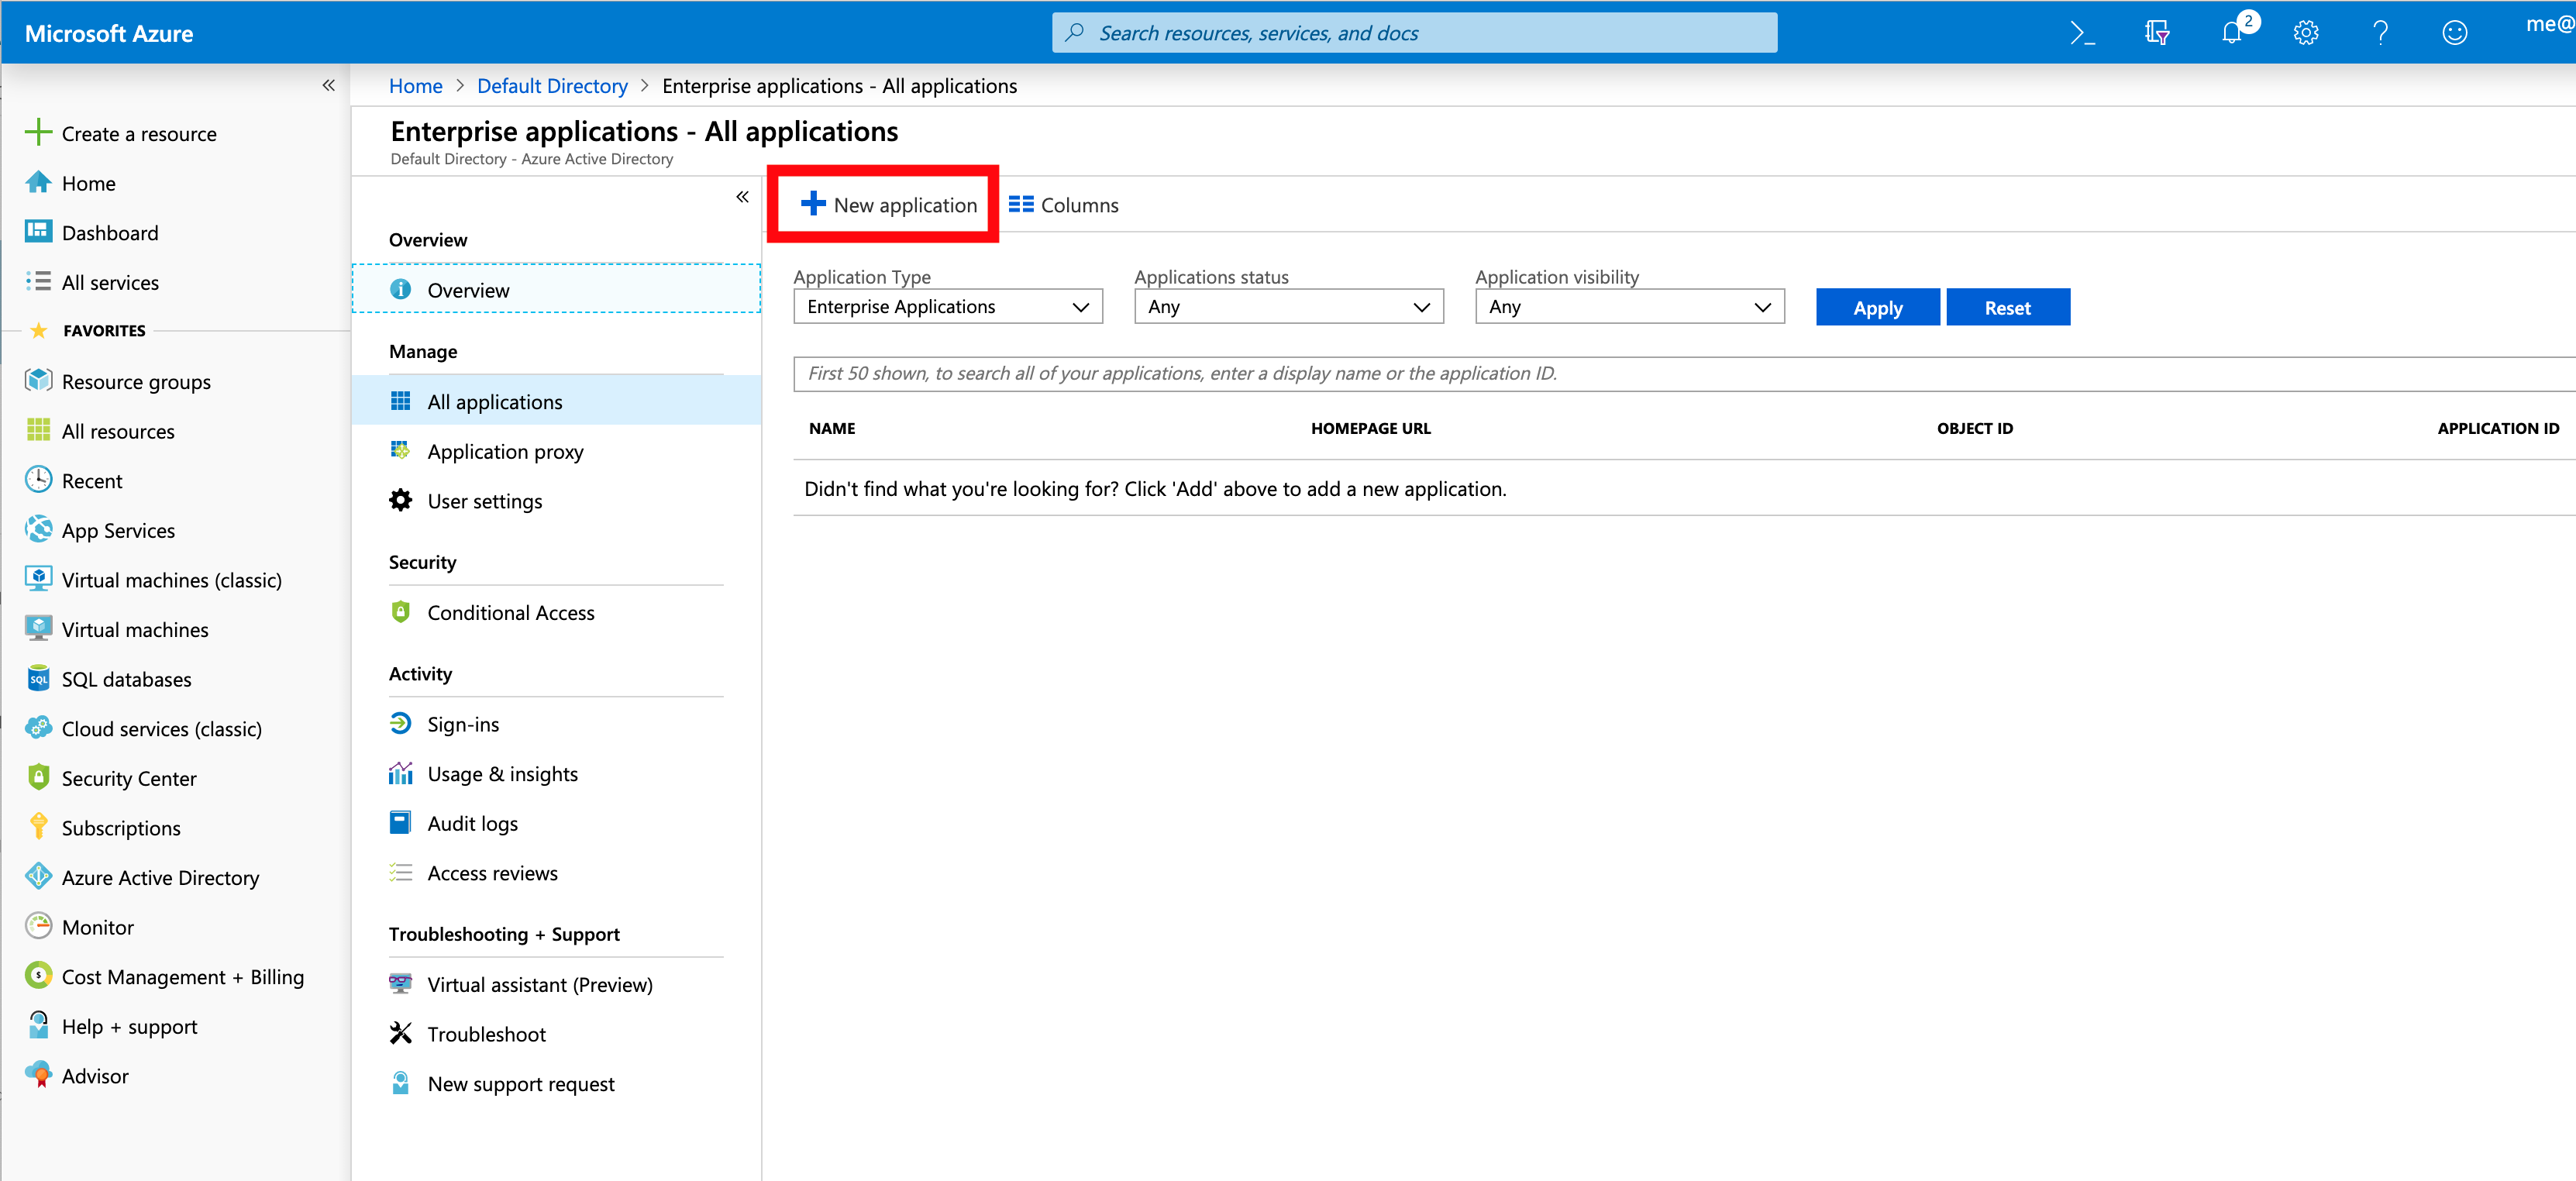This screenshot has width=2576, height=1181.
Task: Click the New application button
Action: point(889,204)
